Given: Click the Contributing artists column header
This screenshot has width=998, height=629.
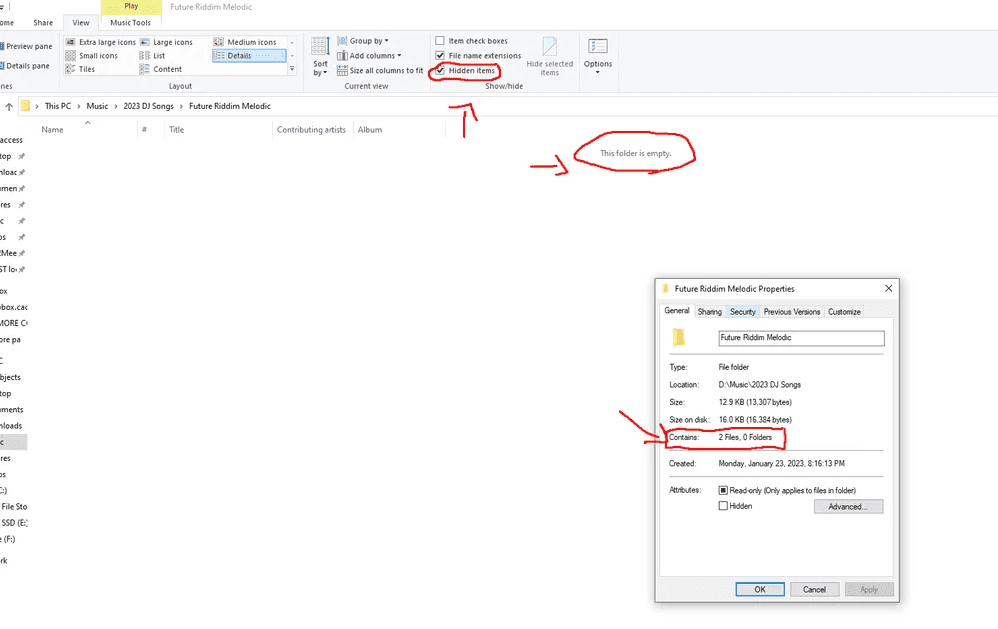Looking at the screenshot, I should (311, 130).
